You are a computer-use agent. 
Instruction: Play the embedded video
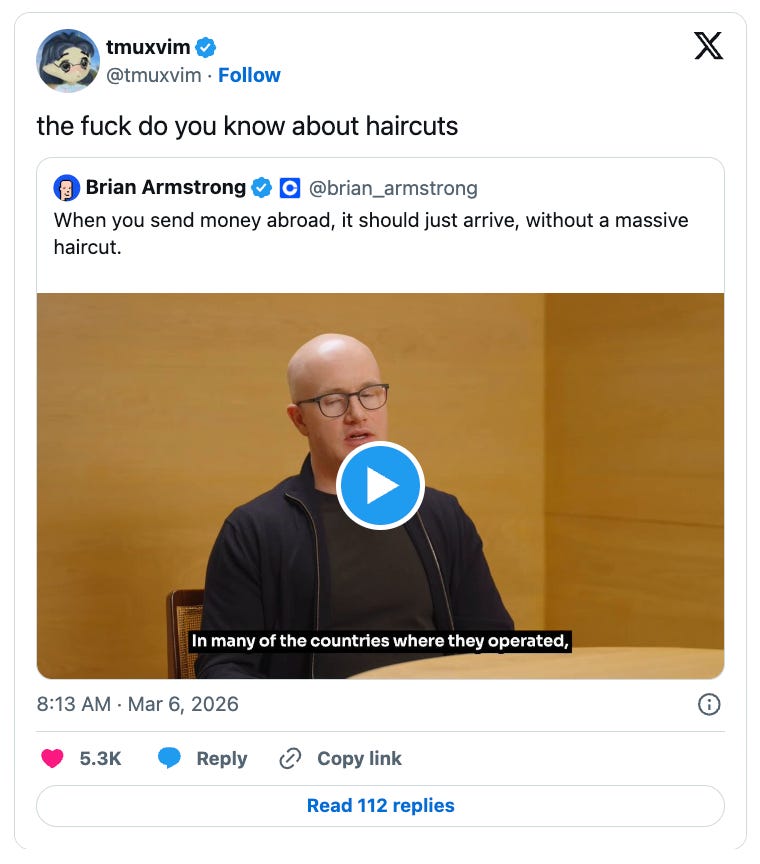pyautogui.click(x=380, y=485)
